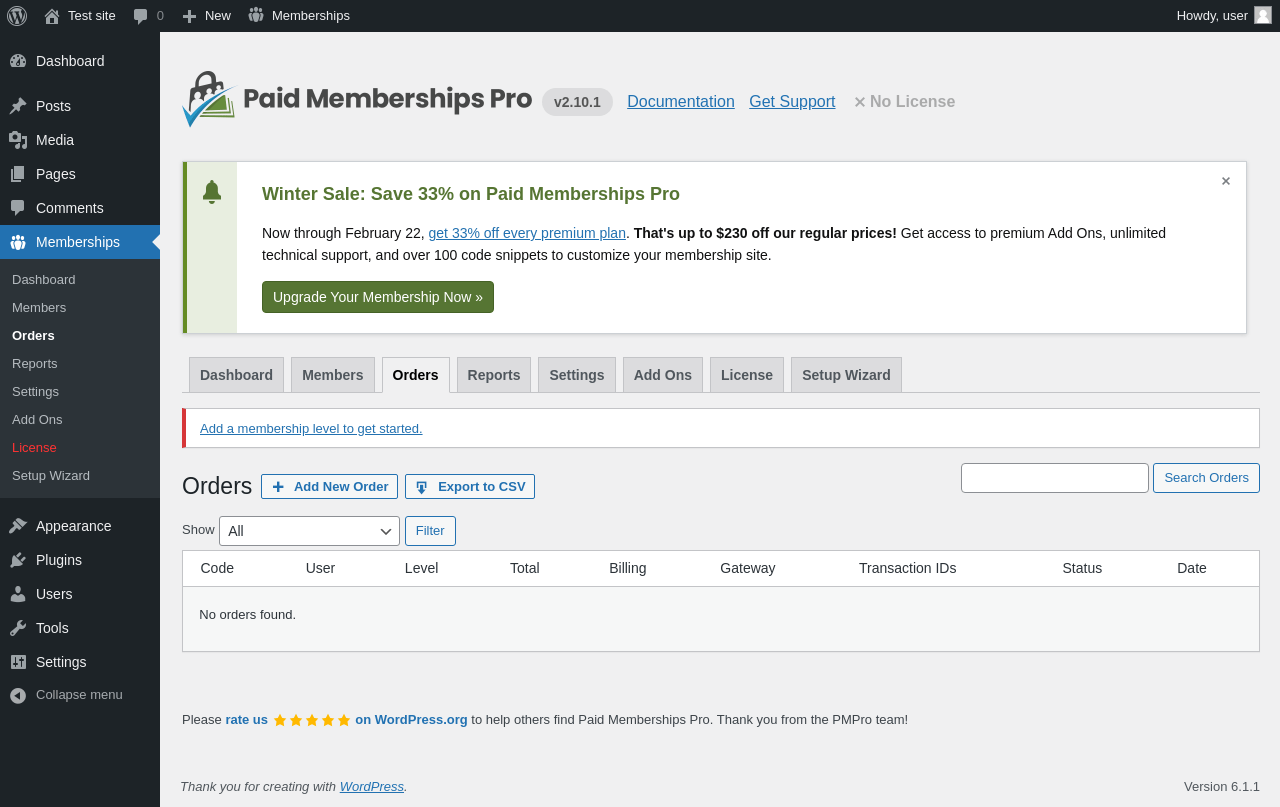1280x807 pixels.
Task: Collapse the admin sidebar menu
Action: 80,695
